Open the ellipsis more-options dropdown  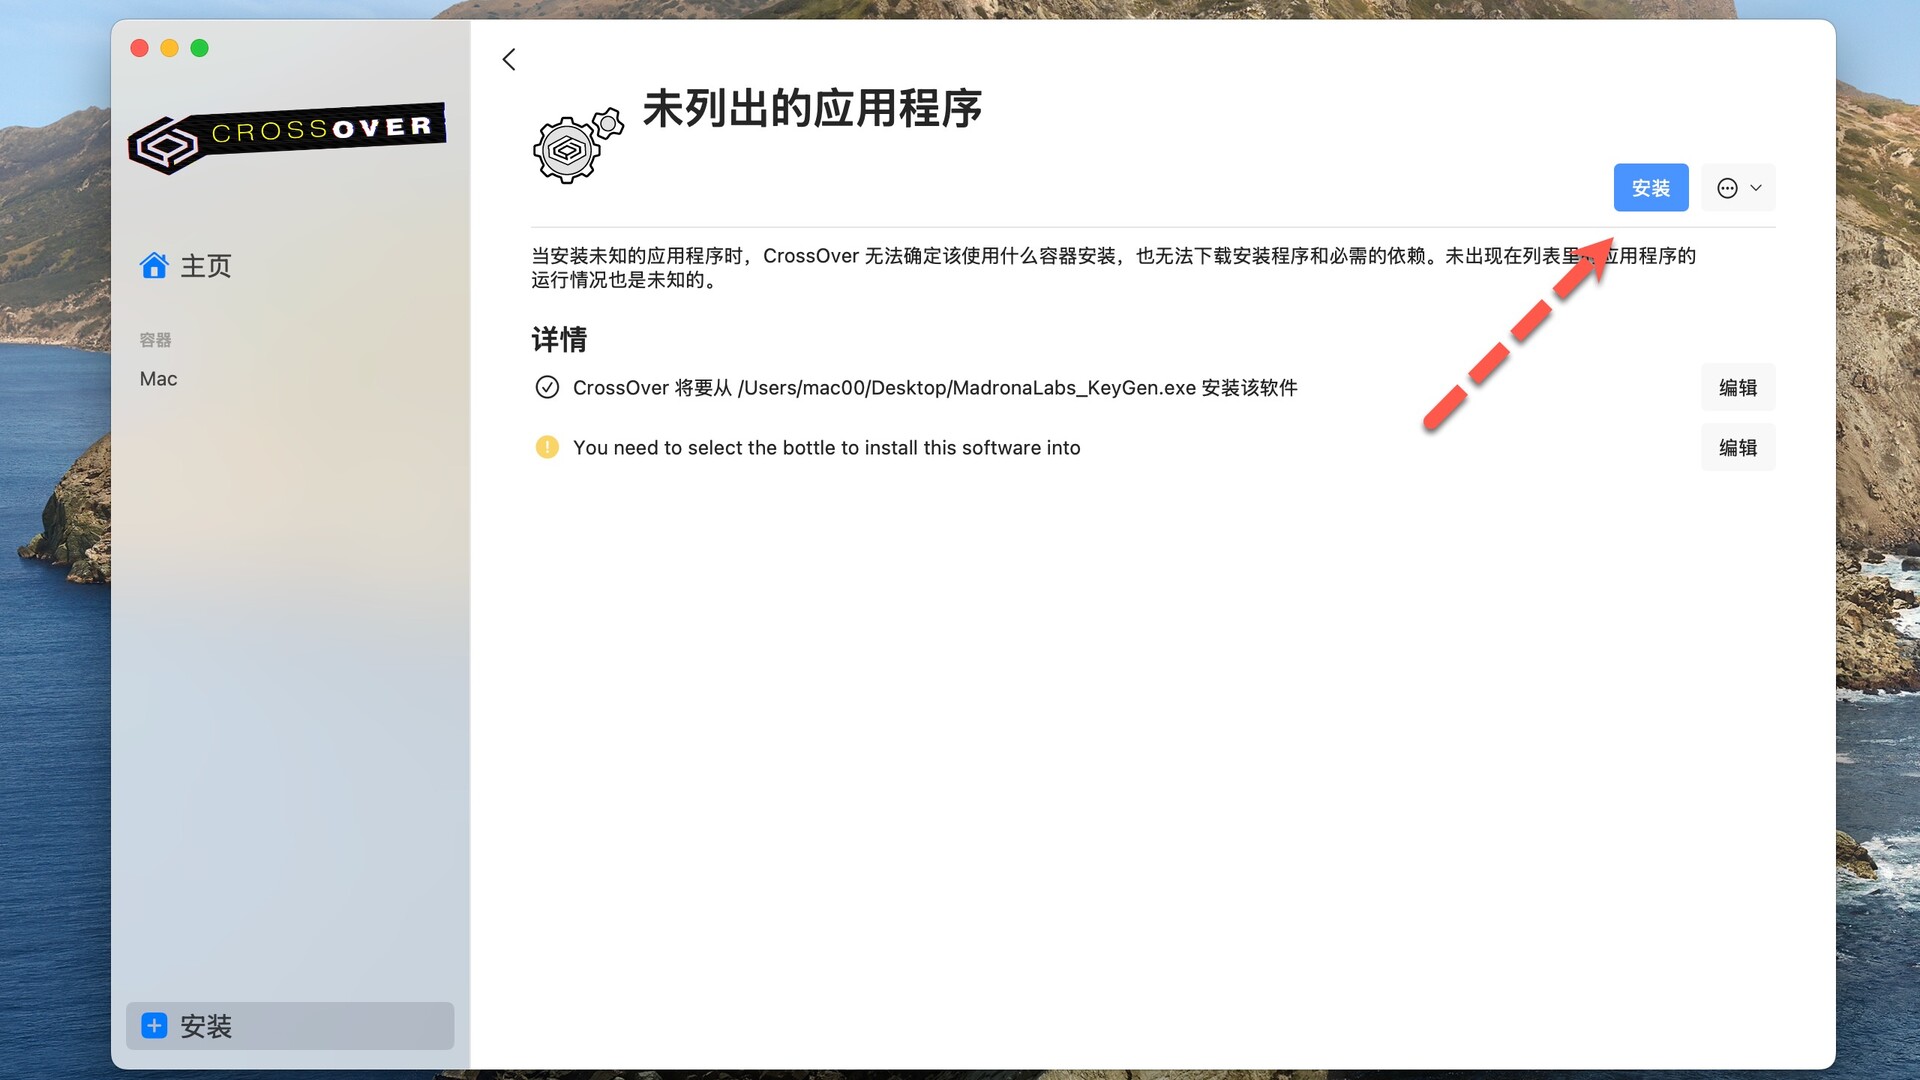click(1739, 188)
